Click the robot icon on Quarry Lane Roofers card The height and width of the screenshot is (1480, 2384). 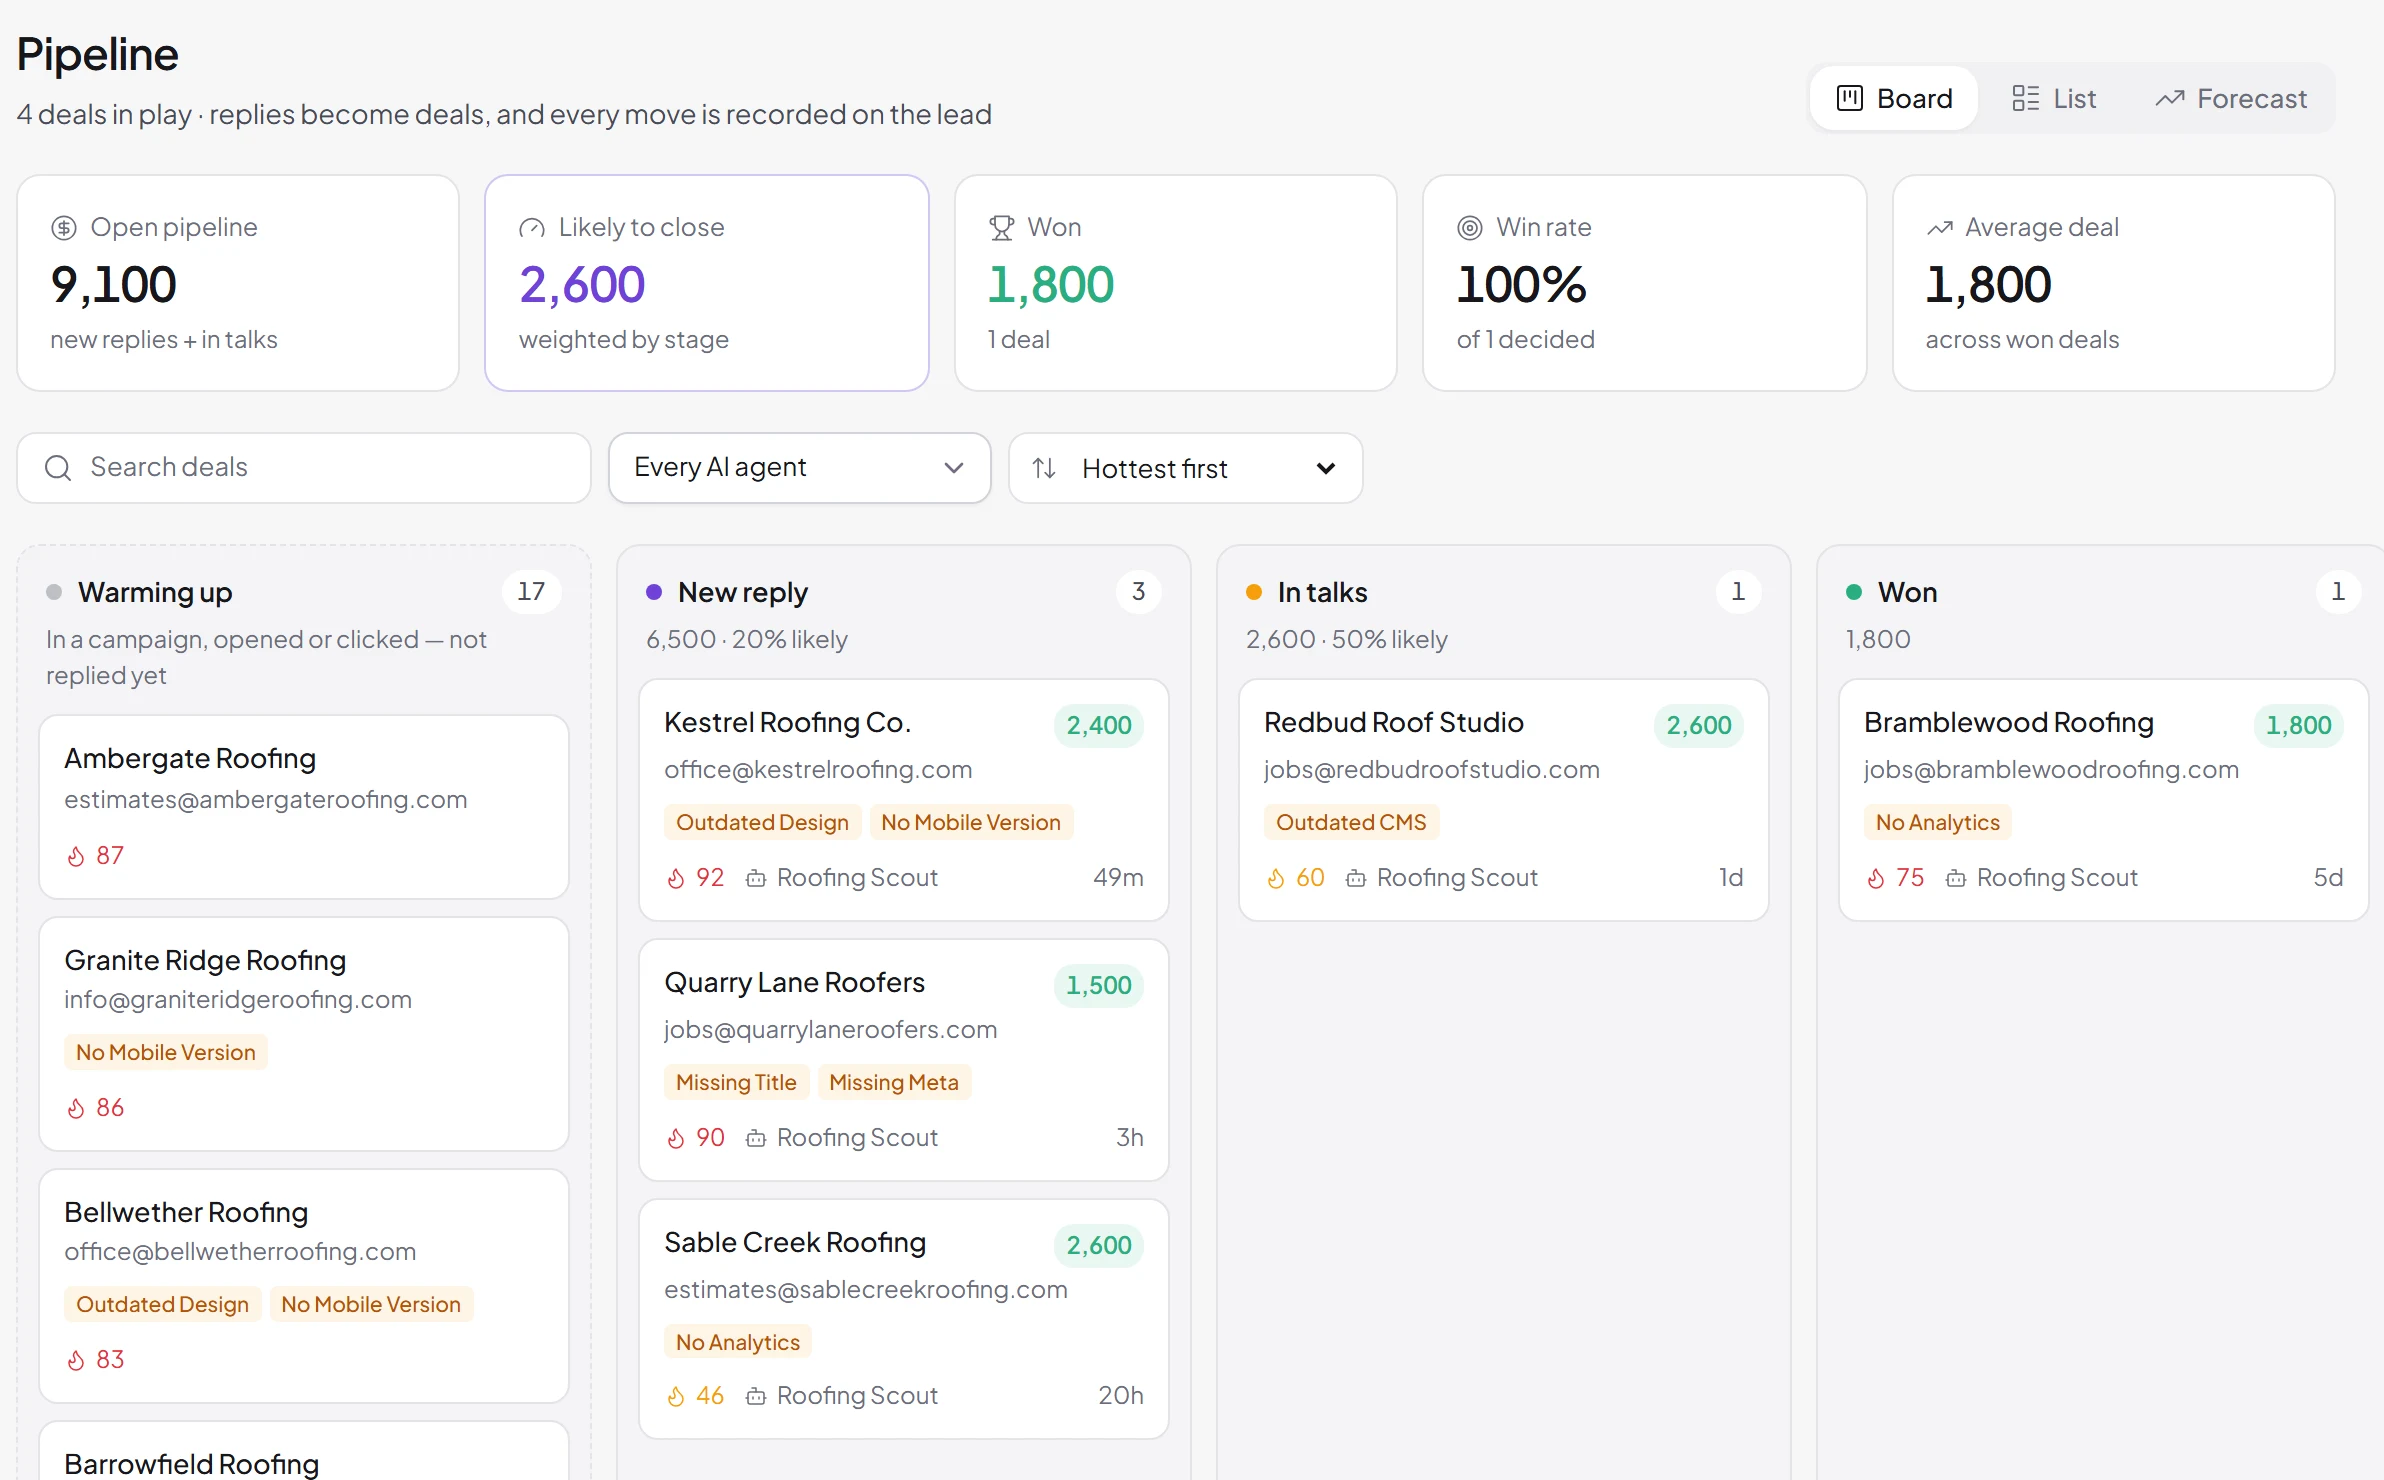[x=756, y=1138]
